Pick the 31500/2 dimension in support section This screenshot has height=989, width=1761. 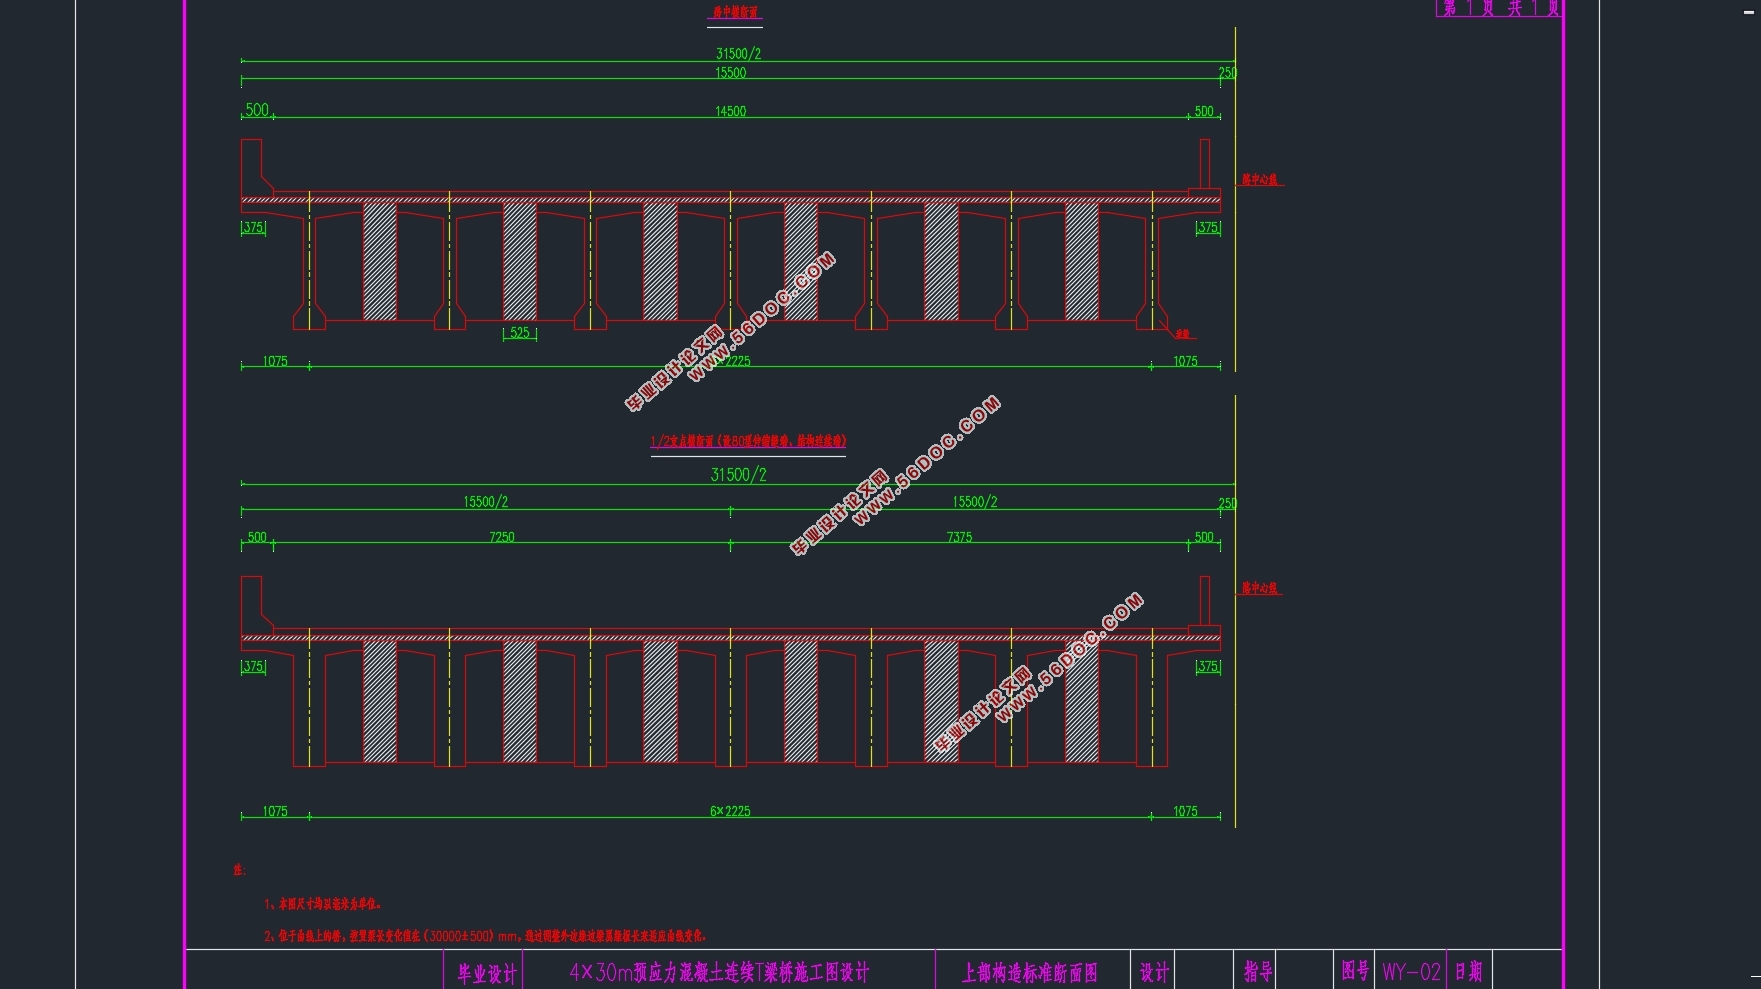(738, 475)
